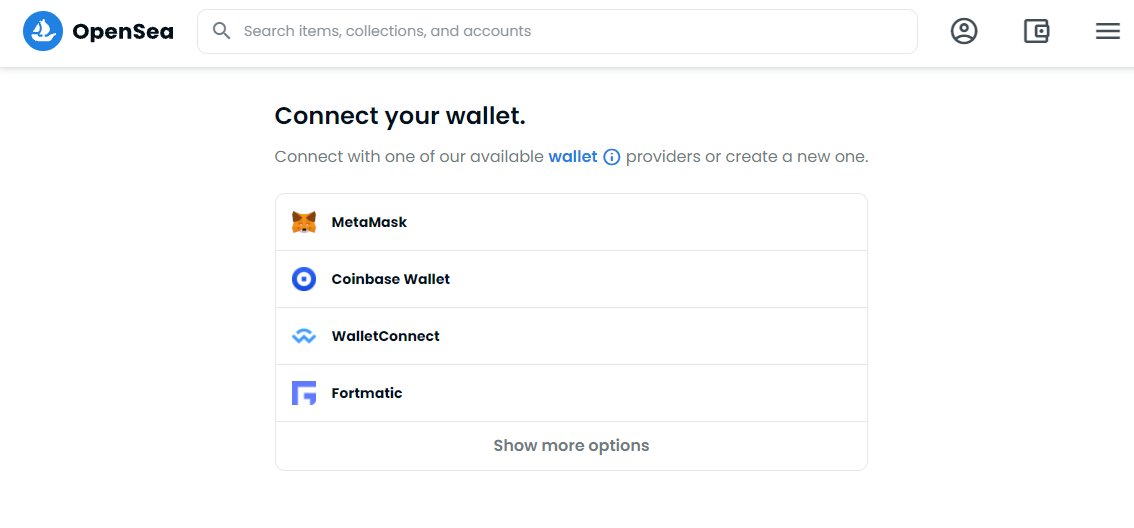
Task: Click the info icon beside wallet
Action: 612,157
